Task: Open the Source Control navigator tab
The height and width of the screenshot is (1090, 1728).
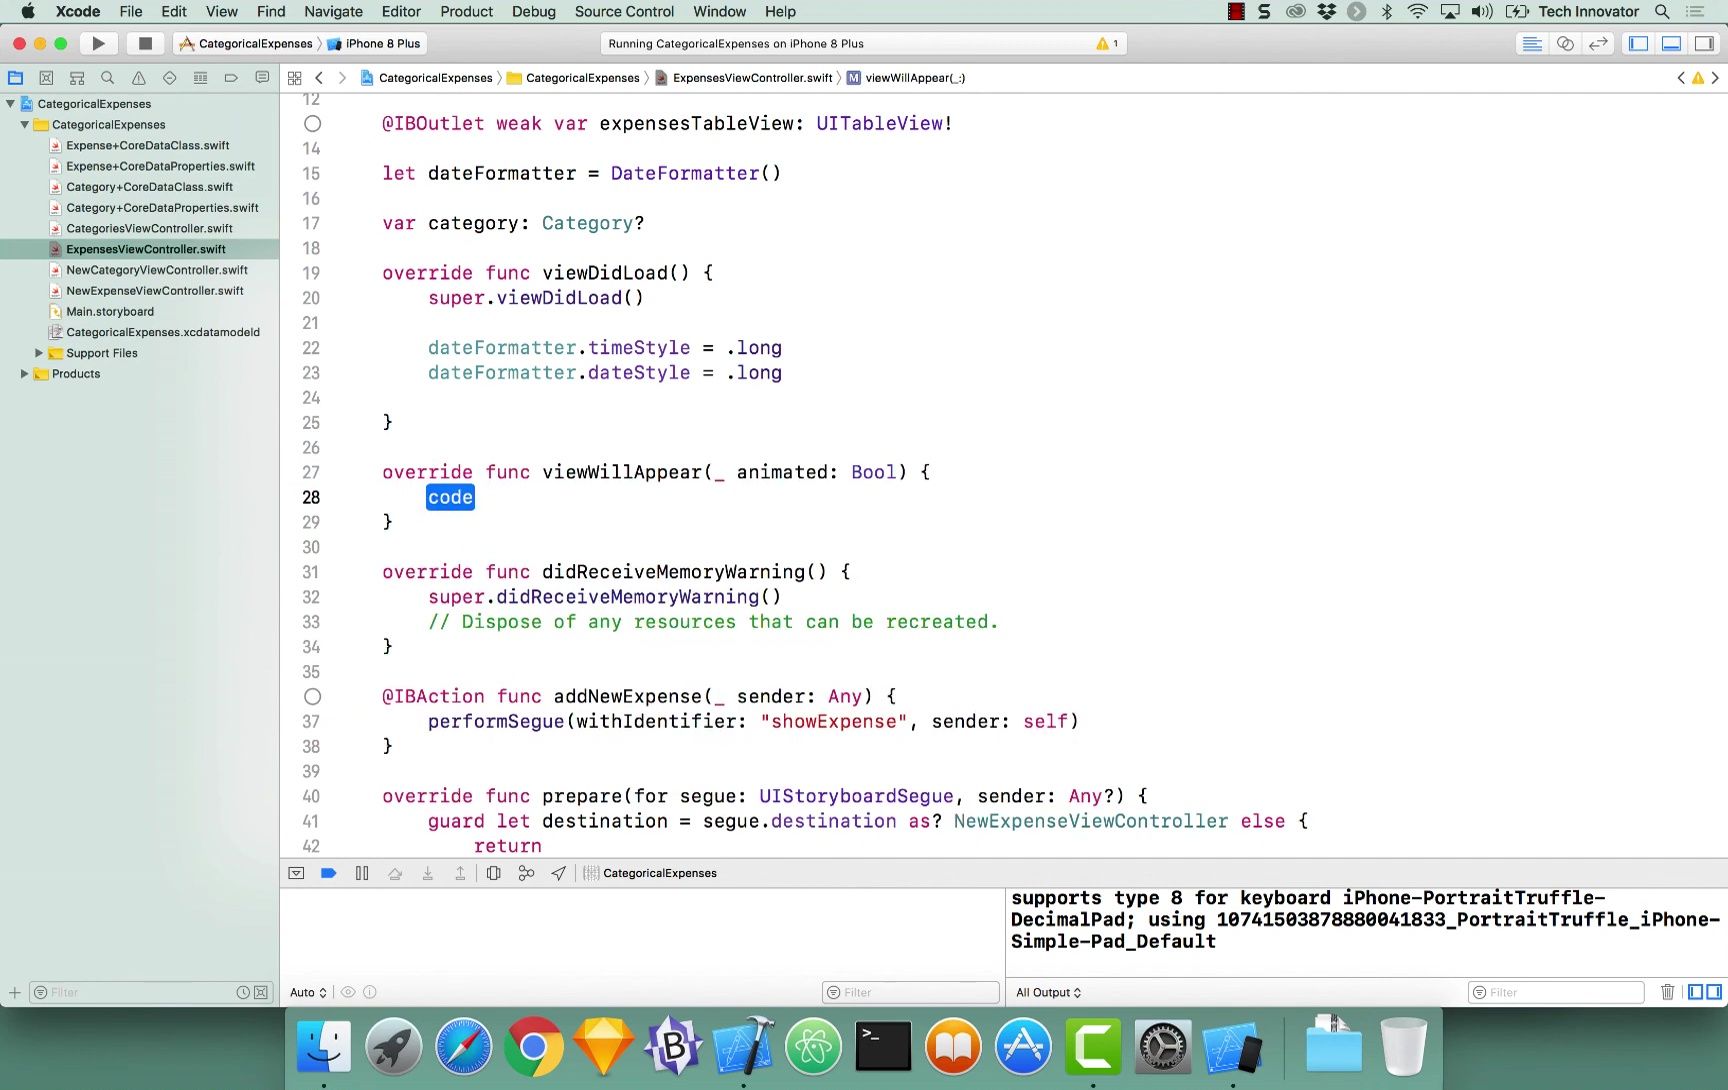Action: [x=46, y=78]
